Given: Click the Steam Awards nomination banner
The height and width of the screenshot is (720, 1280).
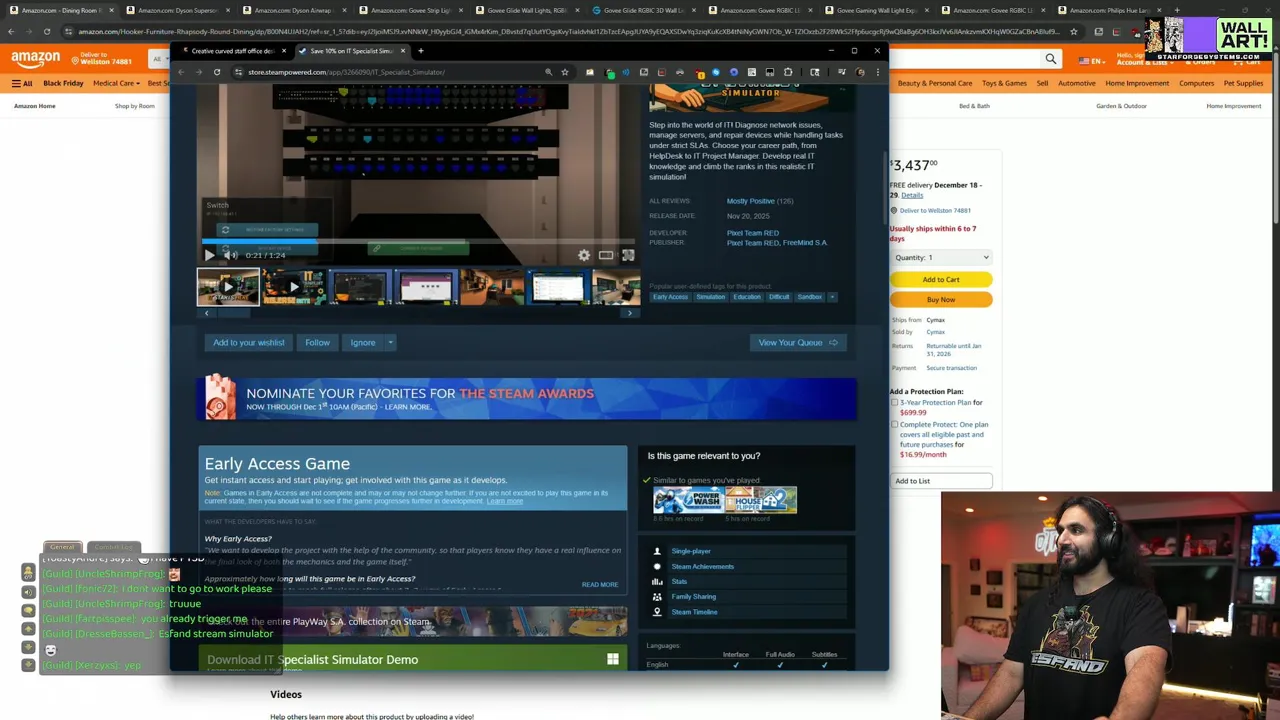Looking at the screenshot, I should [527, 399].
